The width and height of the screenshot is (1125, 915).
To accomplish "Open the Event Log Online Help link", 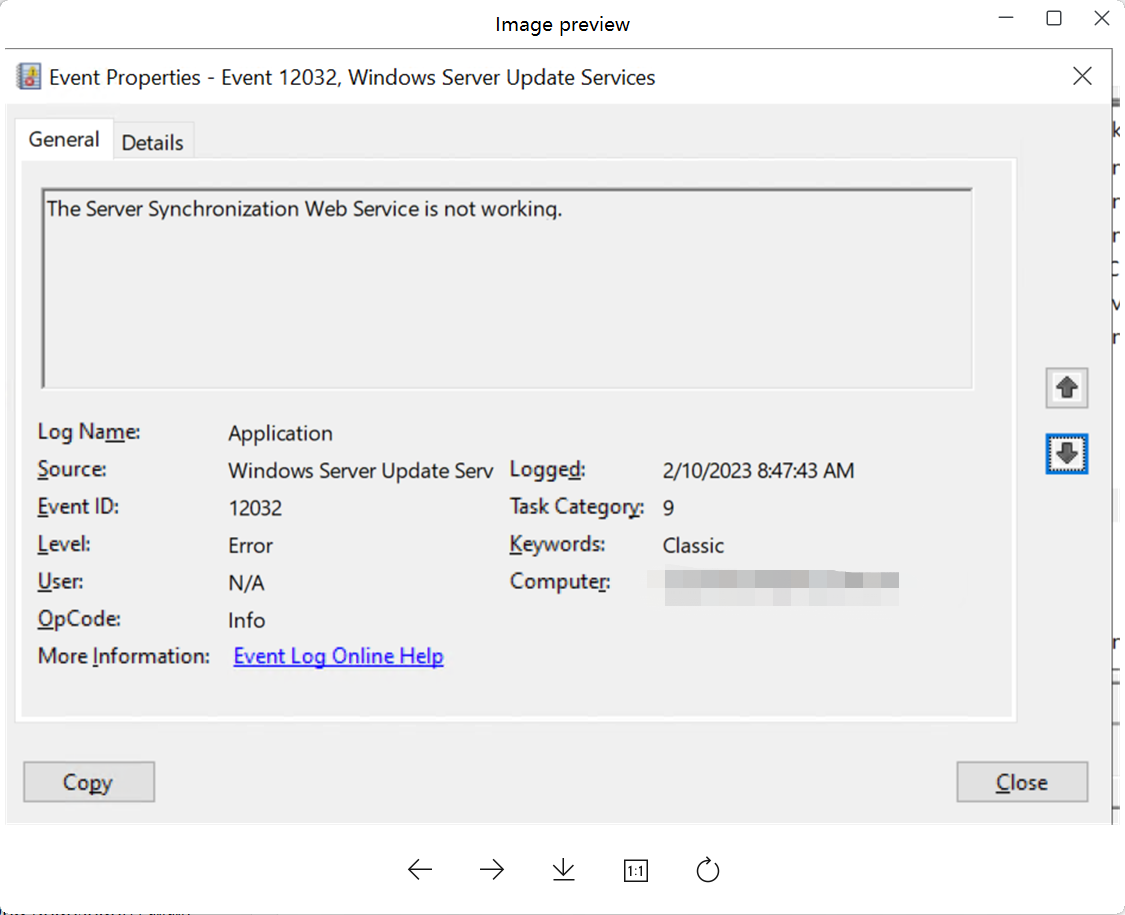I will tap(338, 656).
